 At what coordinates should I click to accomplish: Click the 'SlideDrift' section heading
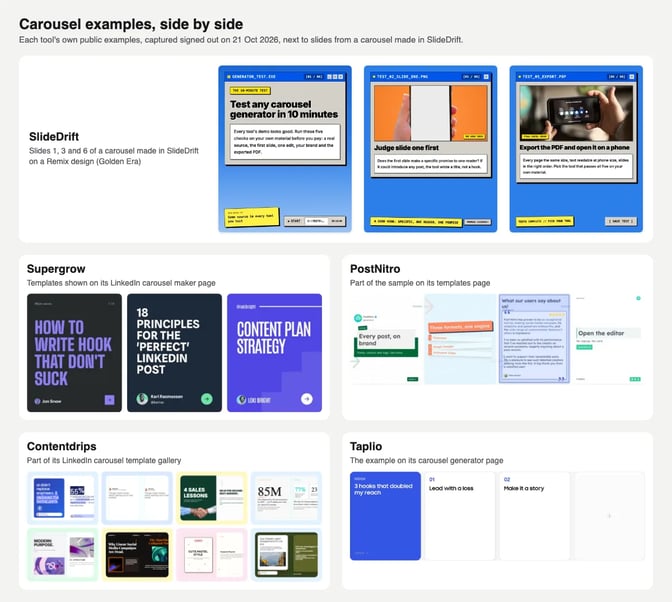point(54,137)
